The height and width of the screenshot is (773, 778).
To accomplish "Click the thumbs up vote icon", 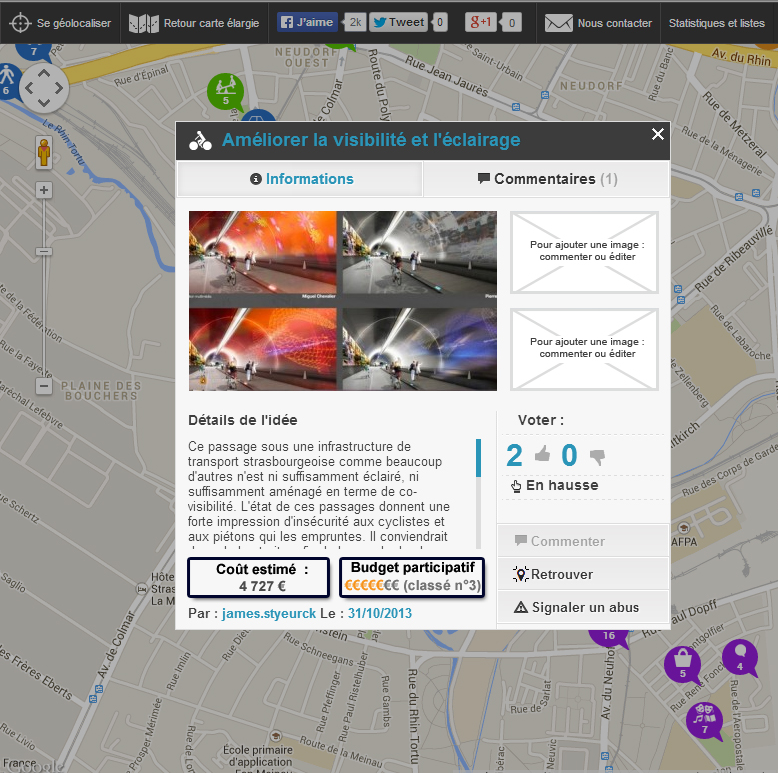I will click(542, 456).
